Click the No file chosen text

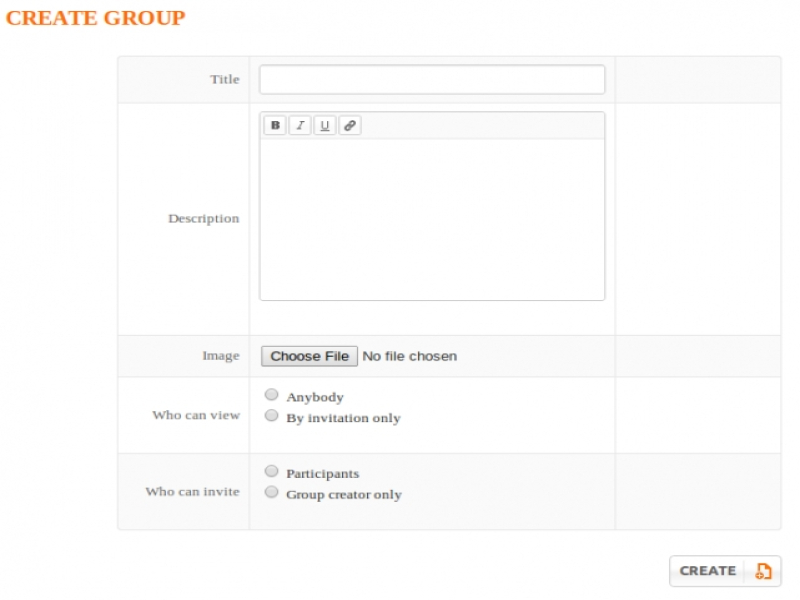(x=409, y=356)
